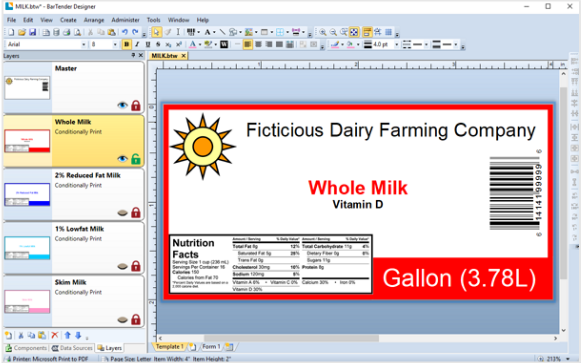Switch to the Components tab
The image size is (583, 363).
26,348
